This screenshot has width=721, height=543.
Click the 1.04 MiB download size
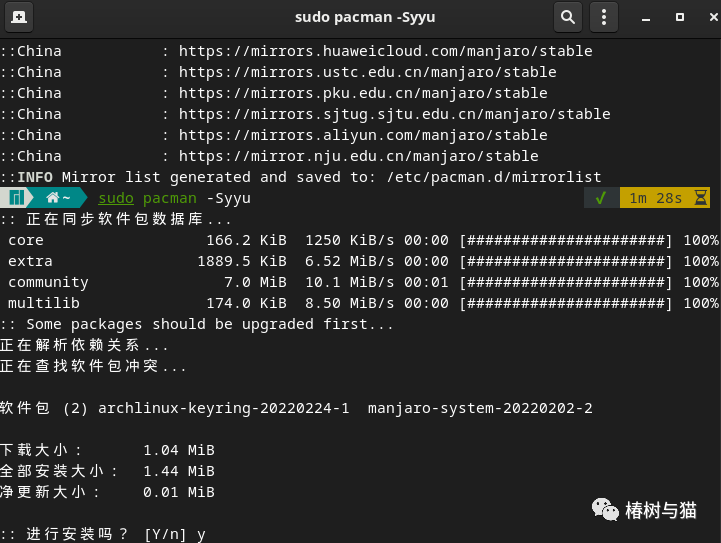(179, 450)
